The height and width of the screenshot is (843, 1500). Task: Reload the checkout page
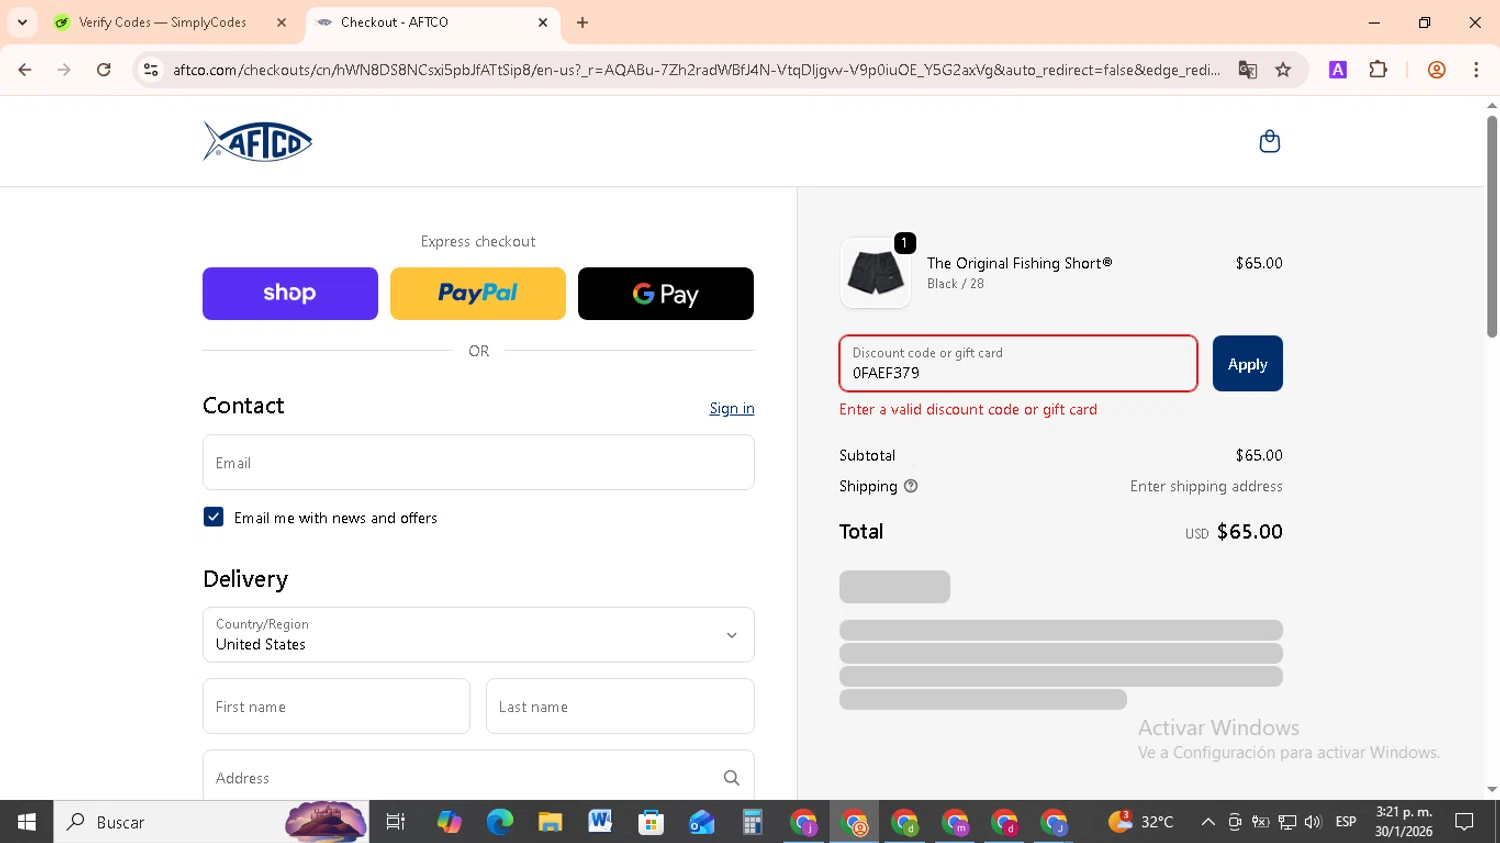coord(104,70)
